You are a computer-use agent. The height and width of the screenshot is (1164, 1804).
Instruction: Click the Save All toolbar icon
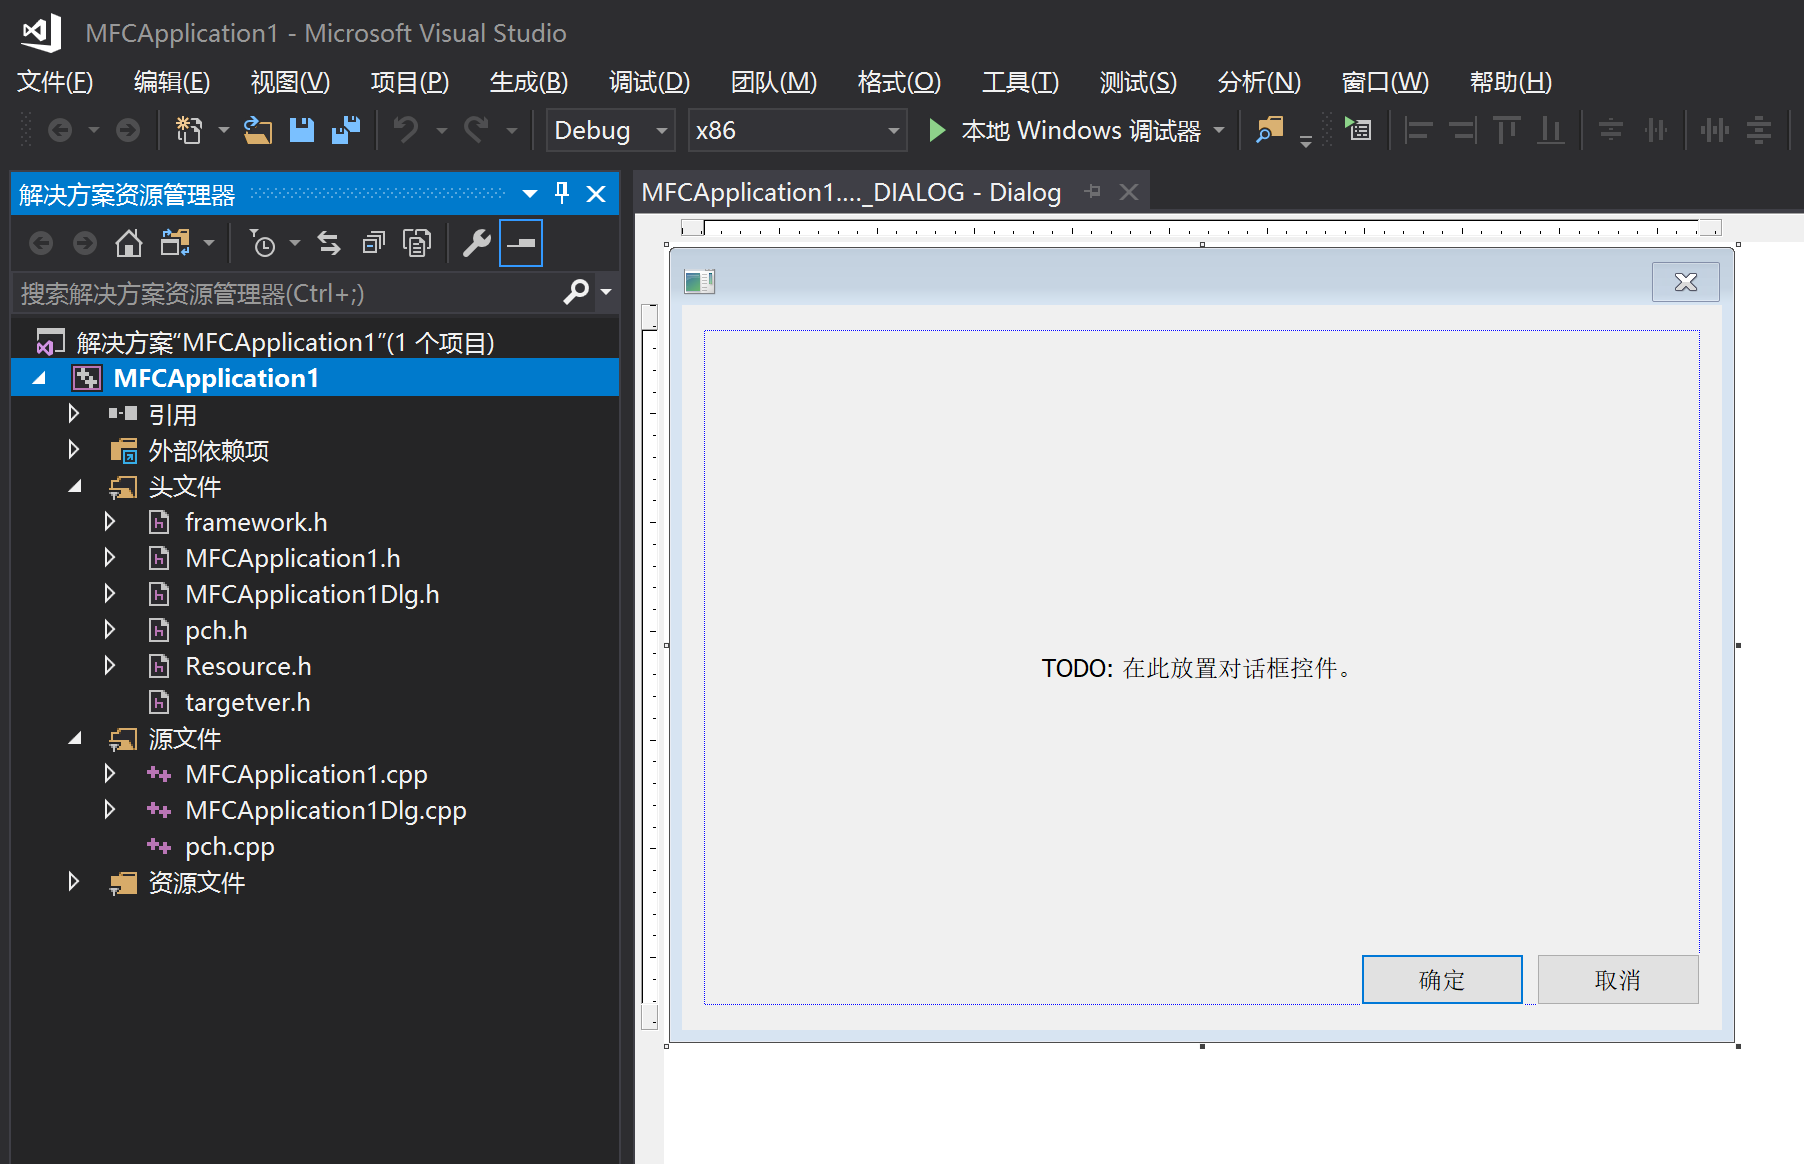coord(346,130)
